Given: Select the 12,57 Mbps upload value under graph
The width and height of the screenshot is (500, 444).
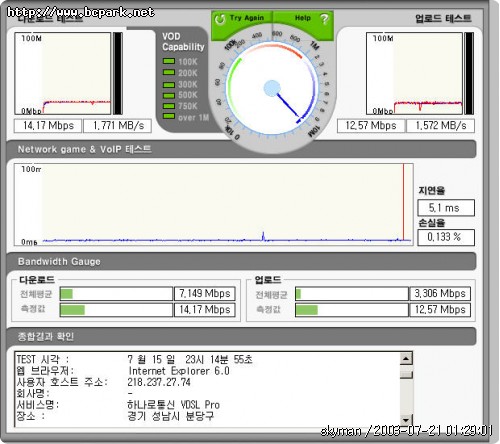Looking at the screenshot, I should tap(371, 126).
